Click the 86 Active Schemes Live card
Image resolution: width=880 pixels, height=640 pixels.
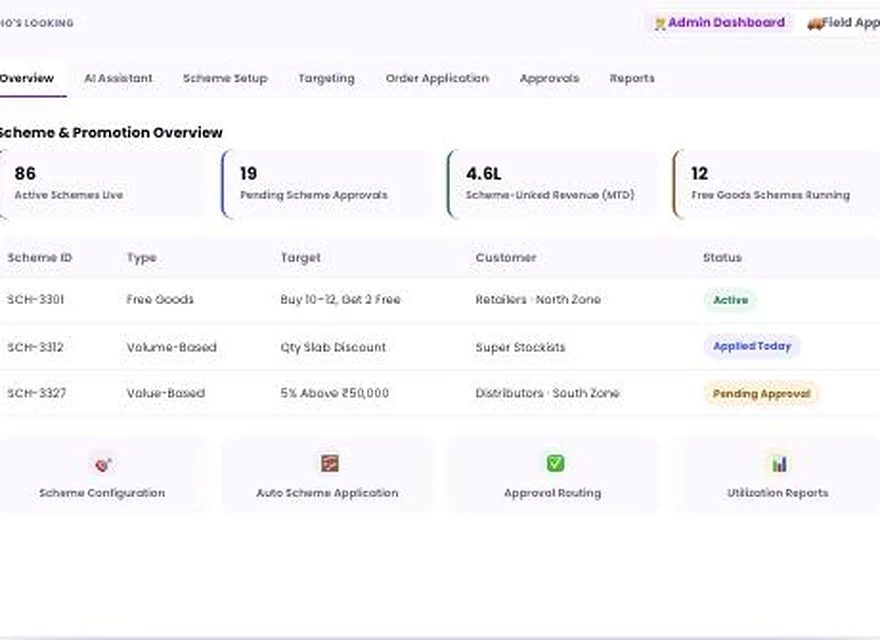[x=102, y=184]
